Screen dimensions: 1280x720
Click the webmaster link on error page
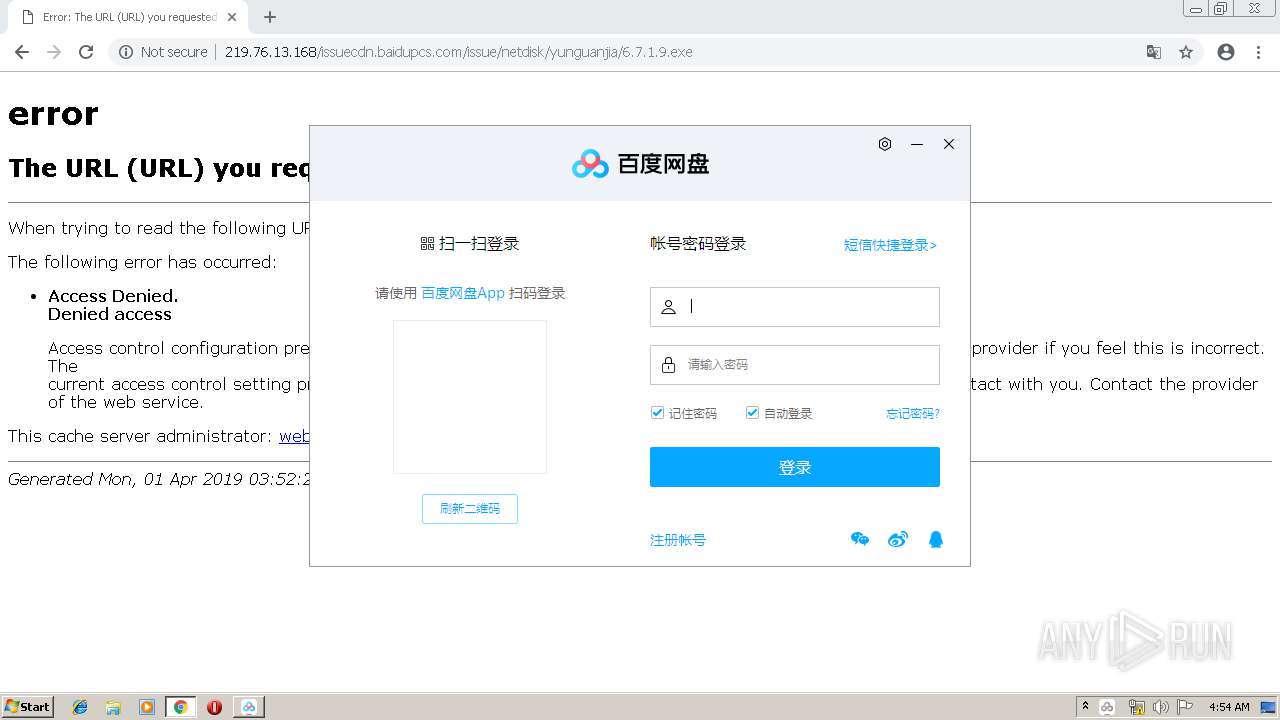(x=294, y=436)
